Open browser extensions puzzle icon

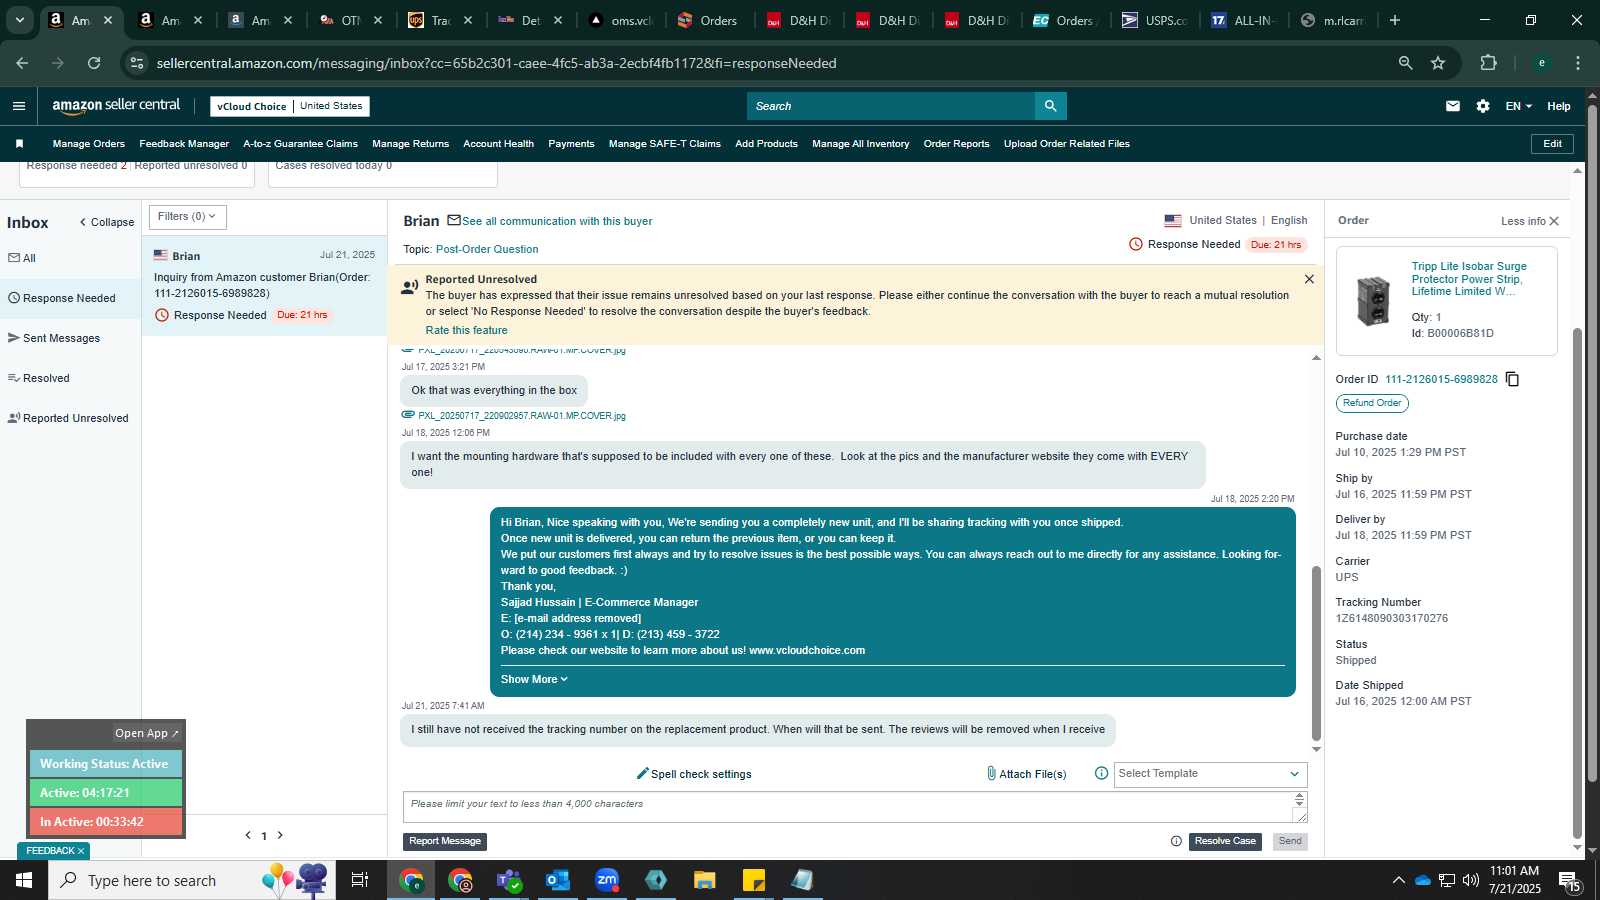click(x=1488, y=63)
